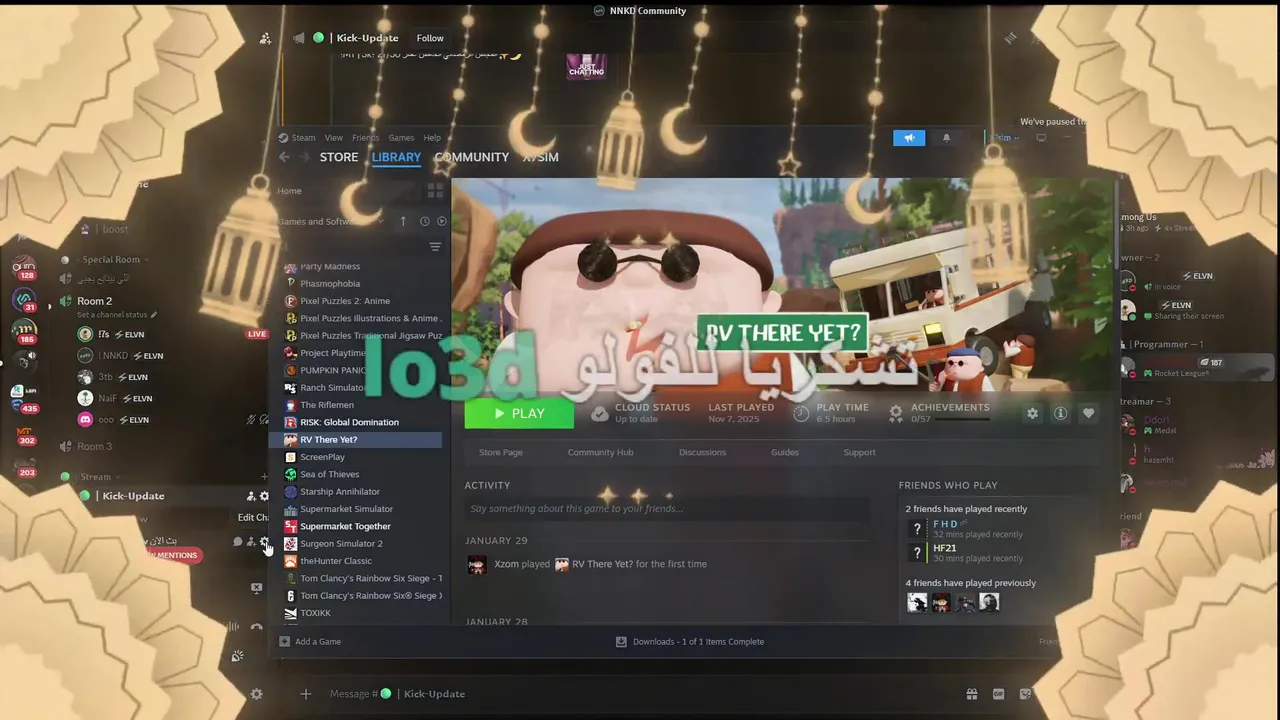Open the Community Hub link
This screenshot has width=1280, height=720.
[x=600, y=452]
